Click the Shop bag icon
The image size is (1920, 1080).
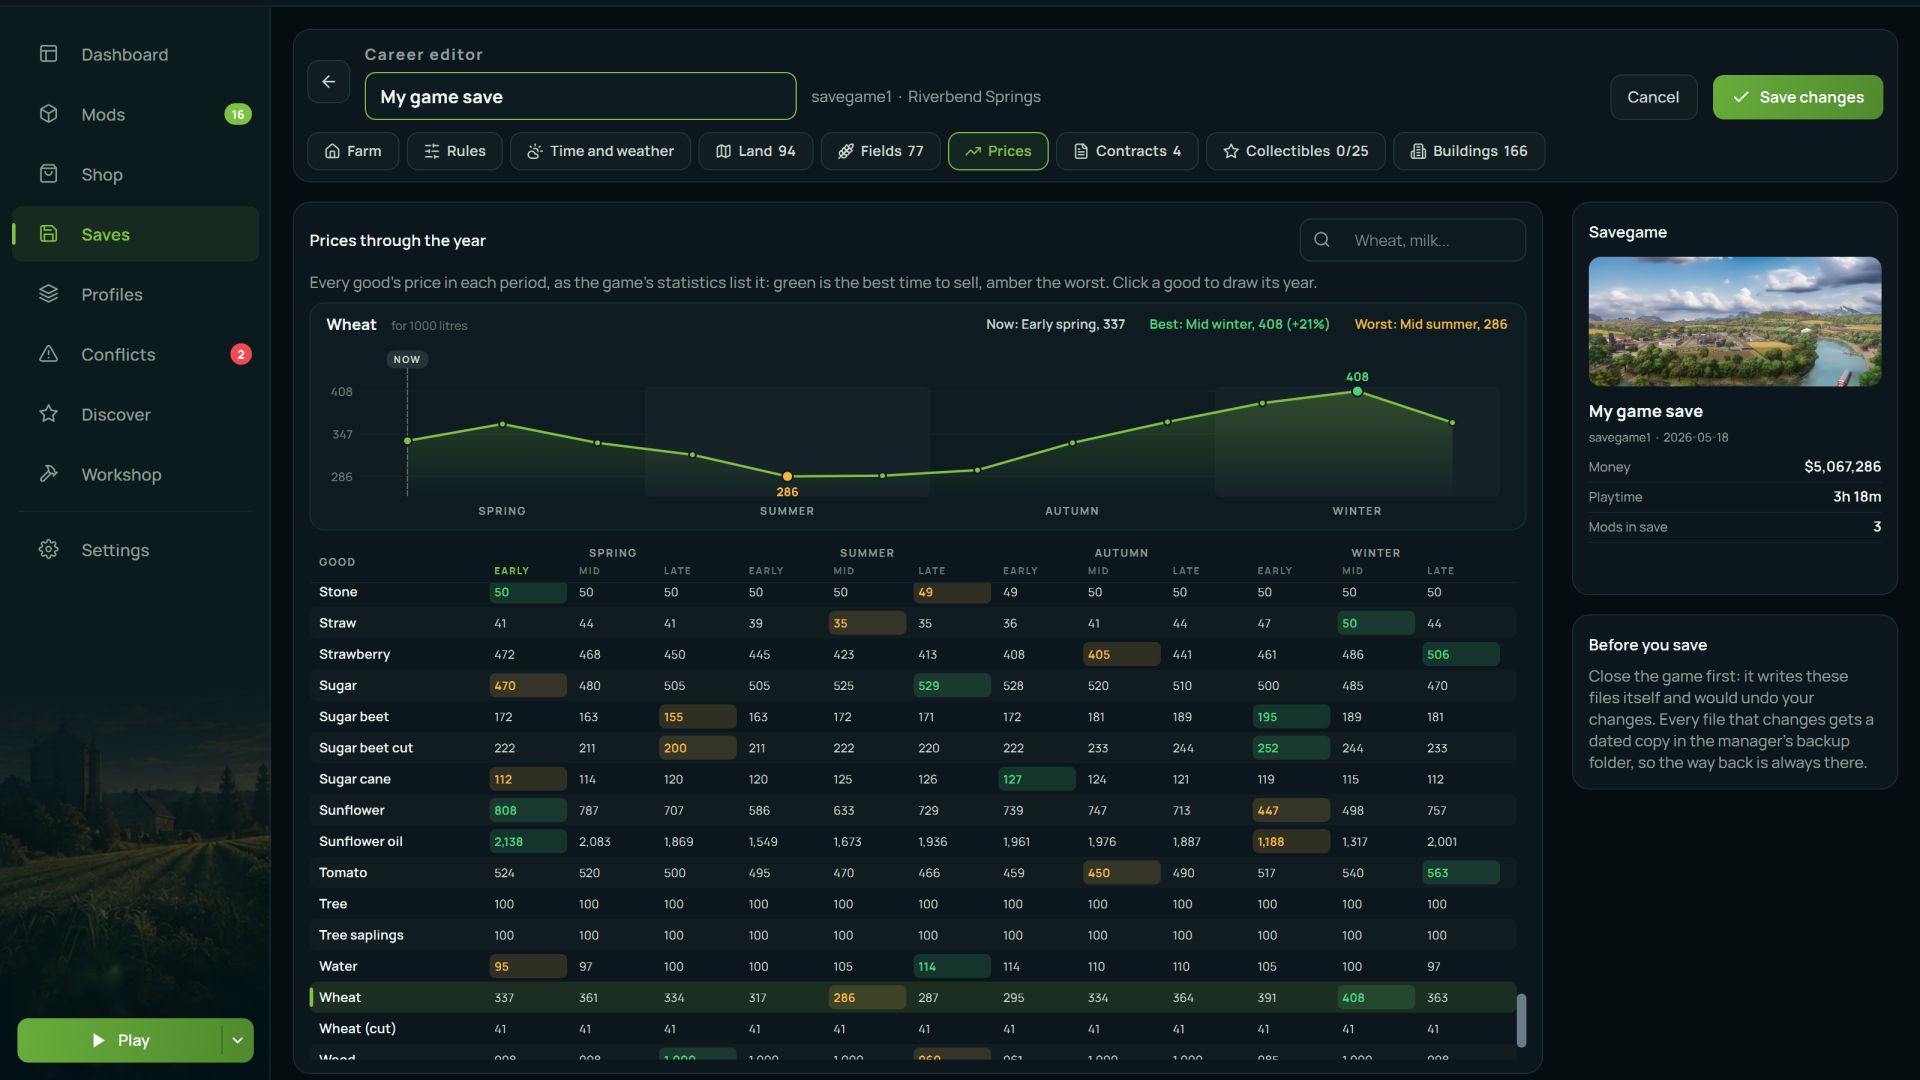[x=48, y=174]
